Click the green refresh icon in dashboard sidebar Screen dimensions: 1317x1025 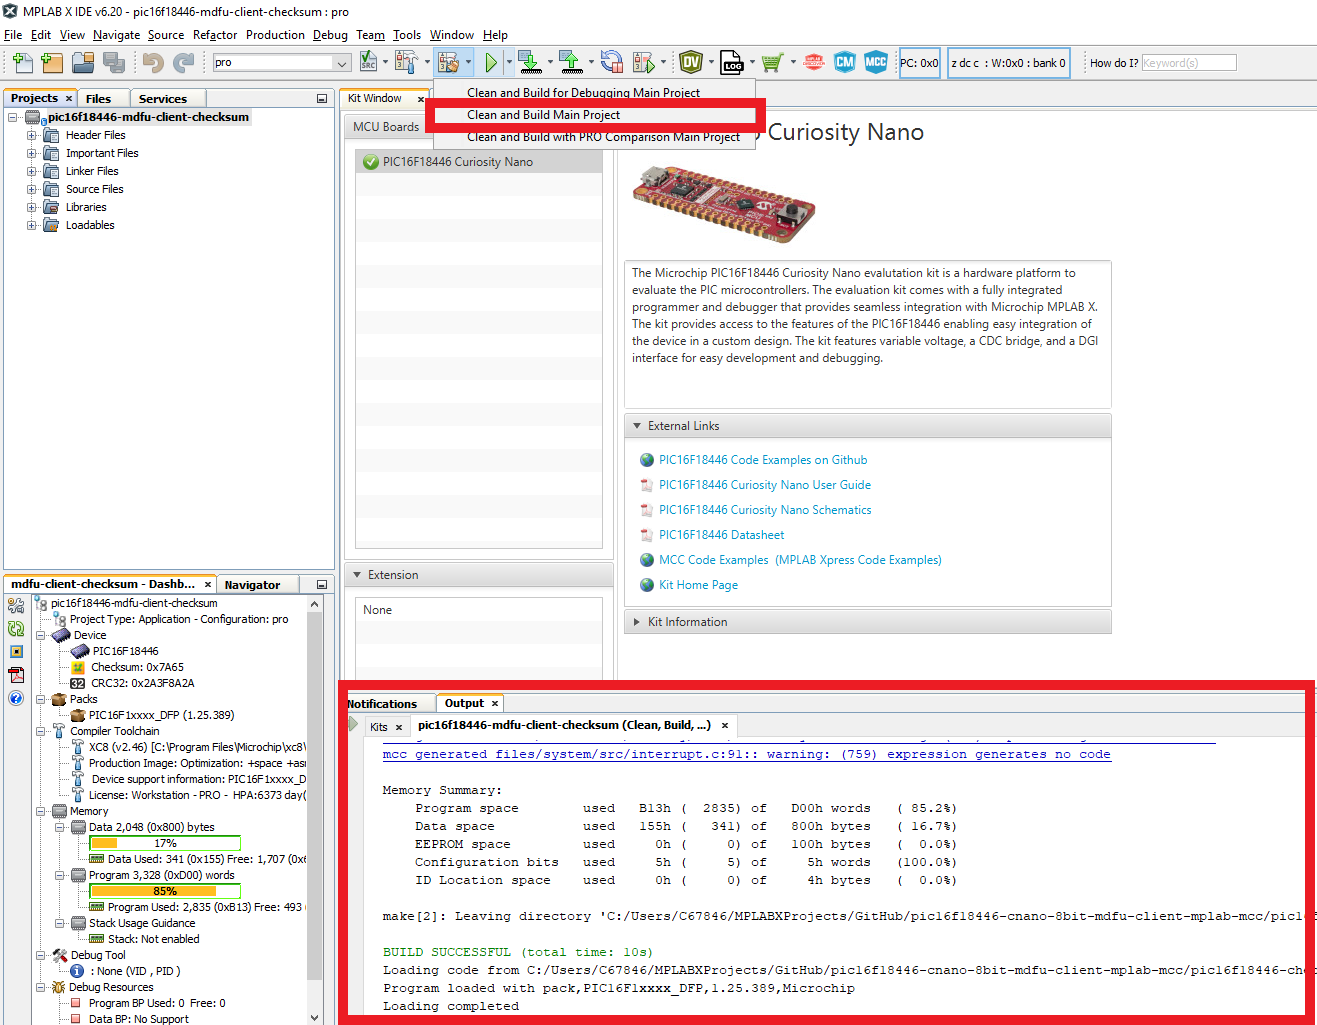click(16, 628)
